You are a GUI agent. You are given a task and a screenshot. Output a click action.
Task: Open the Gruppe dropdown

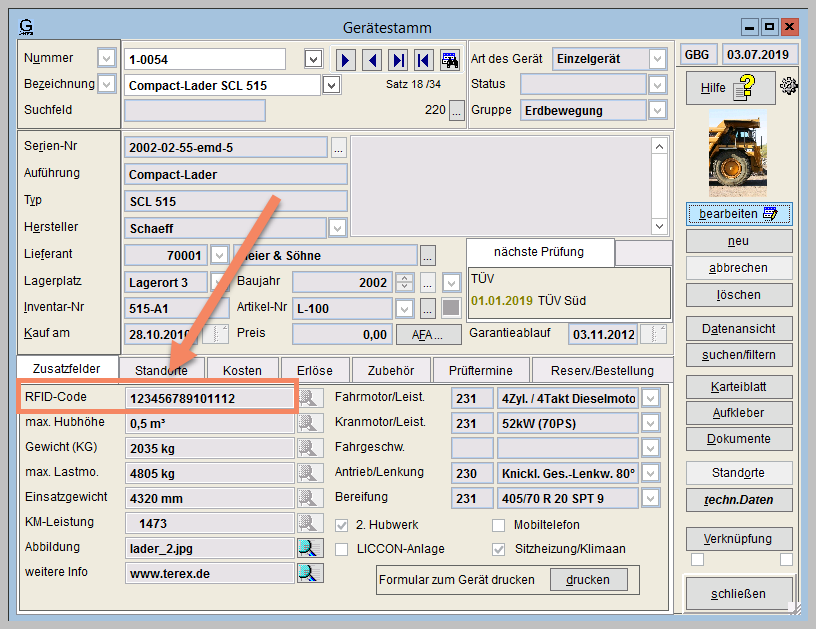[x=657, y=110]
